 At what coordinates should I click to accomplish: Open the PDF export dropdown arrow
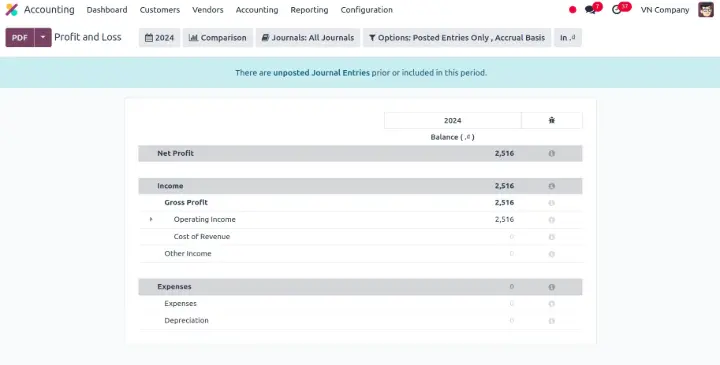(x=43, y=37)
